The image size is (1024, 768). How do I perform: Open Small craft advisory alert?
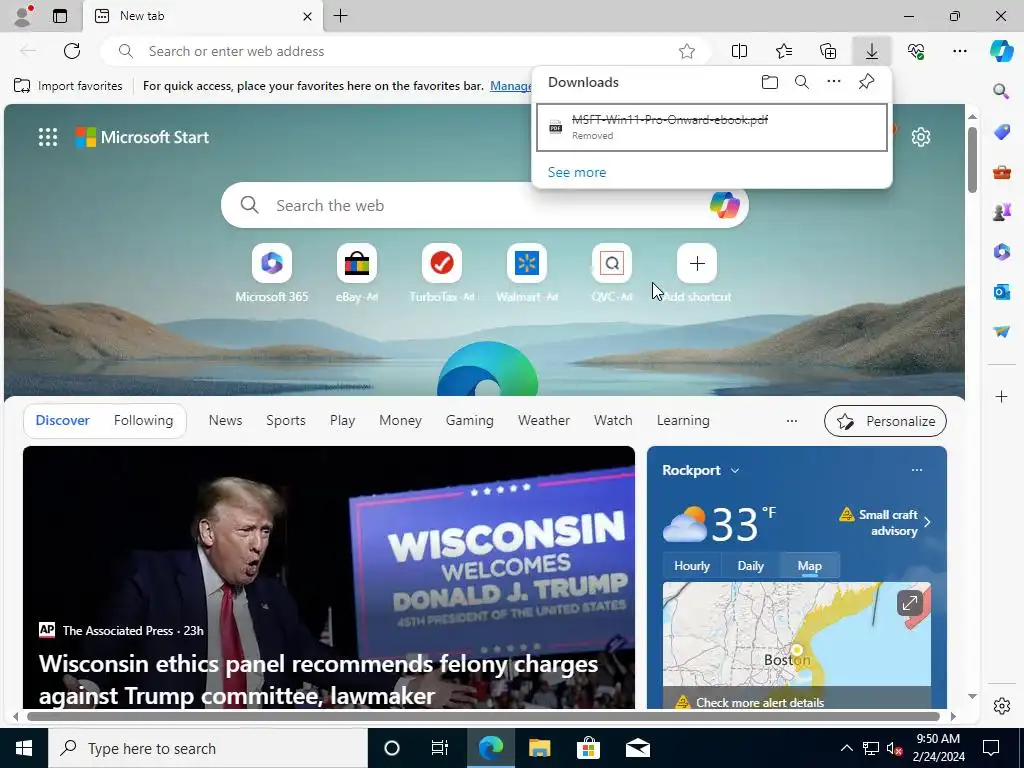tap(885, 522)
